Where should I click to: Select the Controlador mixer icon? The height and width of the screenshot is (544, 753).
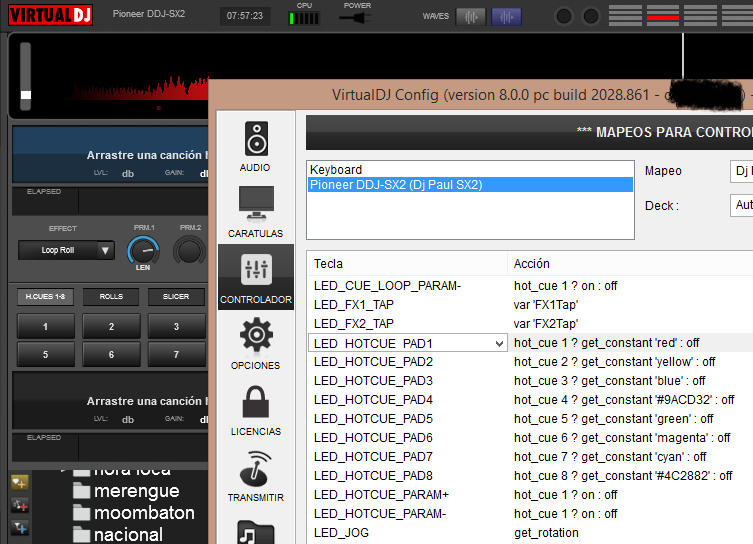point(256,277)
